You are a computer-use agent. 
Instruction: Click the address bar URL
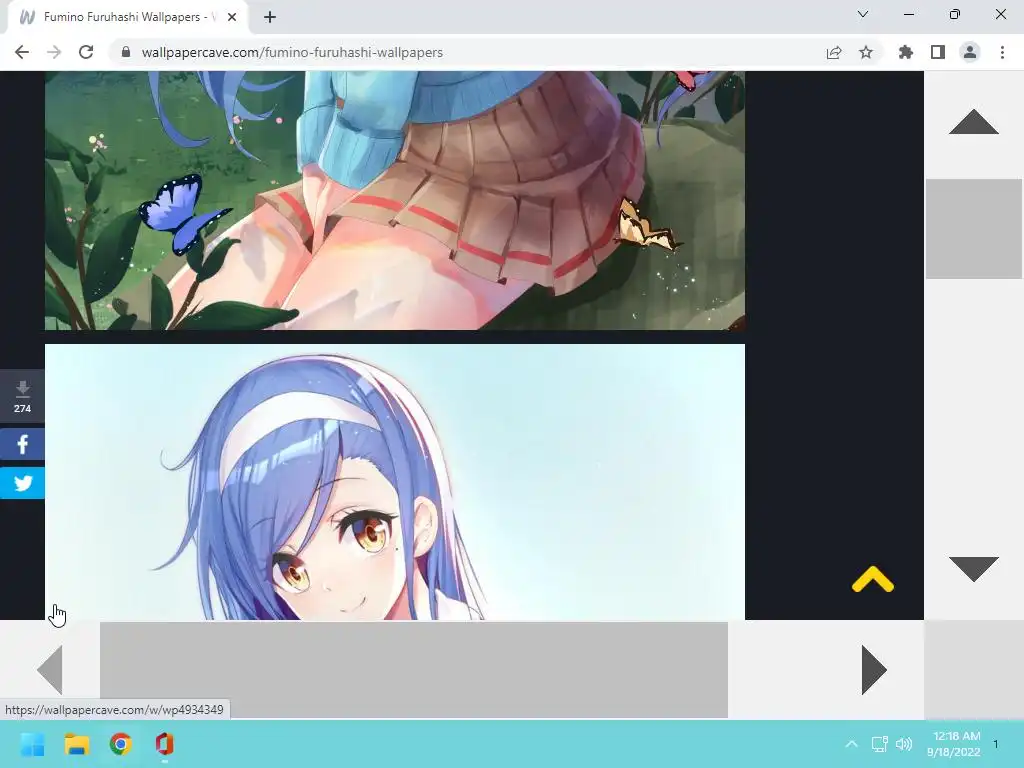click(292, 52)
